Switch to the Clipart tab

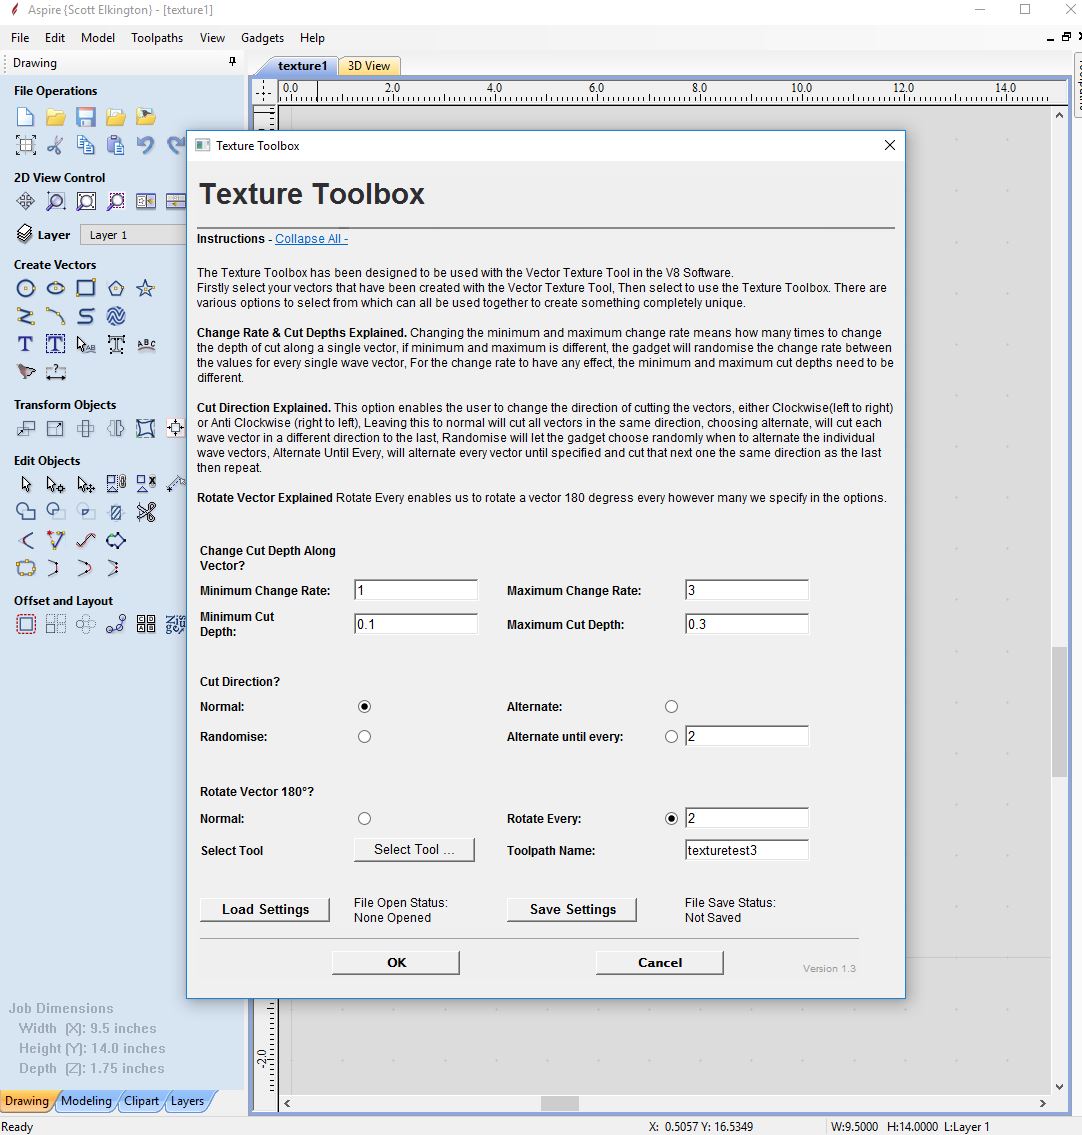[141, 1100]
